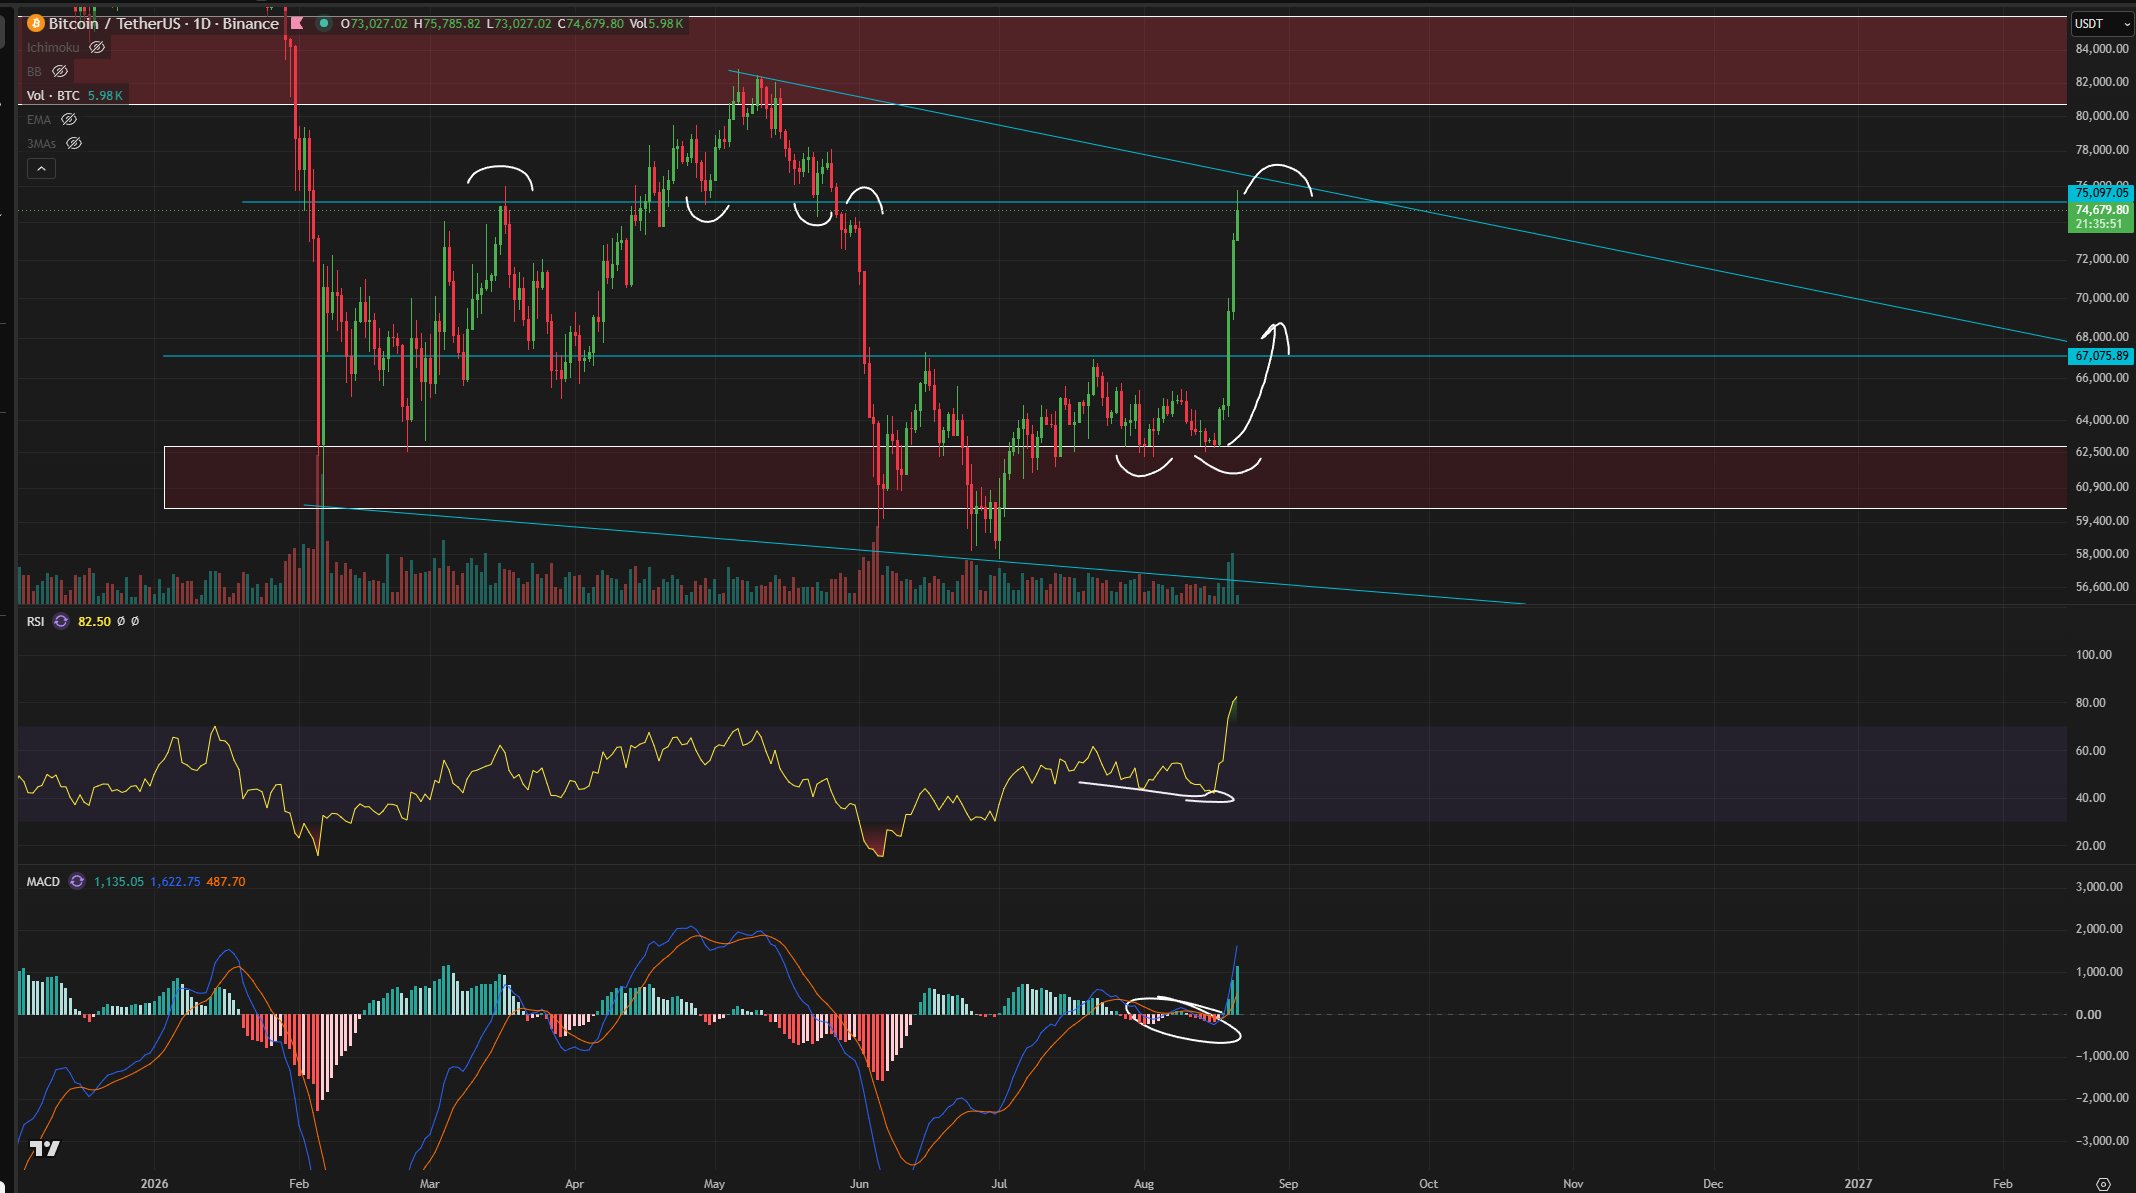Select the MACD indicator label
Image resolution: width=2136 pixels, height=1193 pixels.
click(x=43, y=881)
